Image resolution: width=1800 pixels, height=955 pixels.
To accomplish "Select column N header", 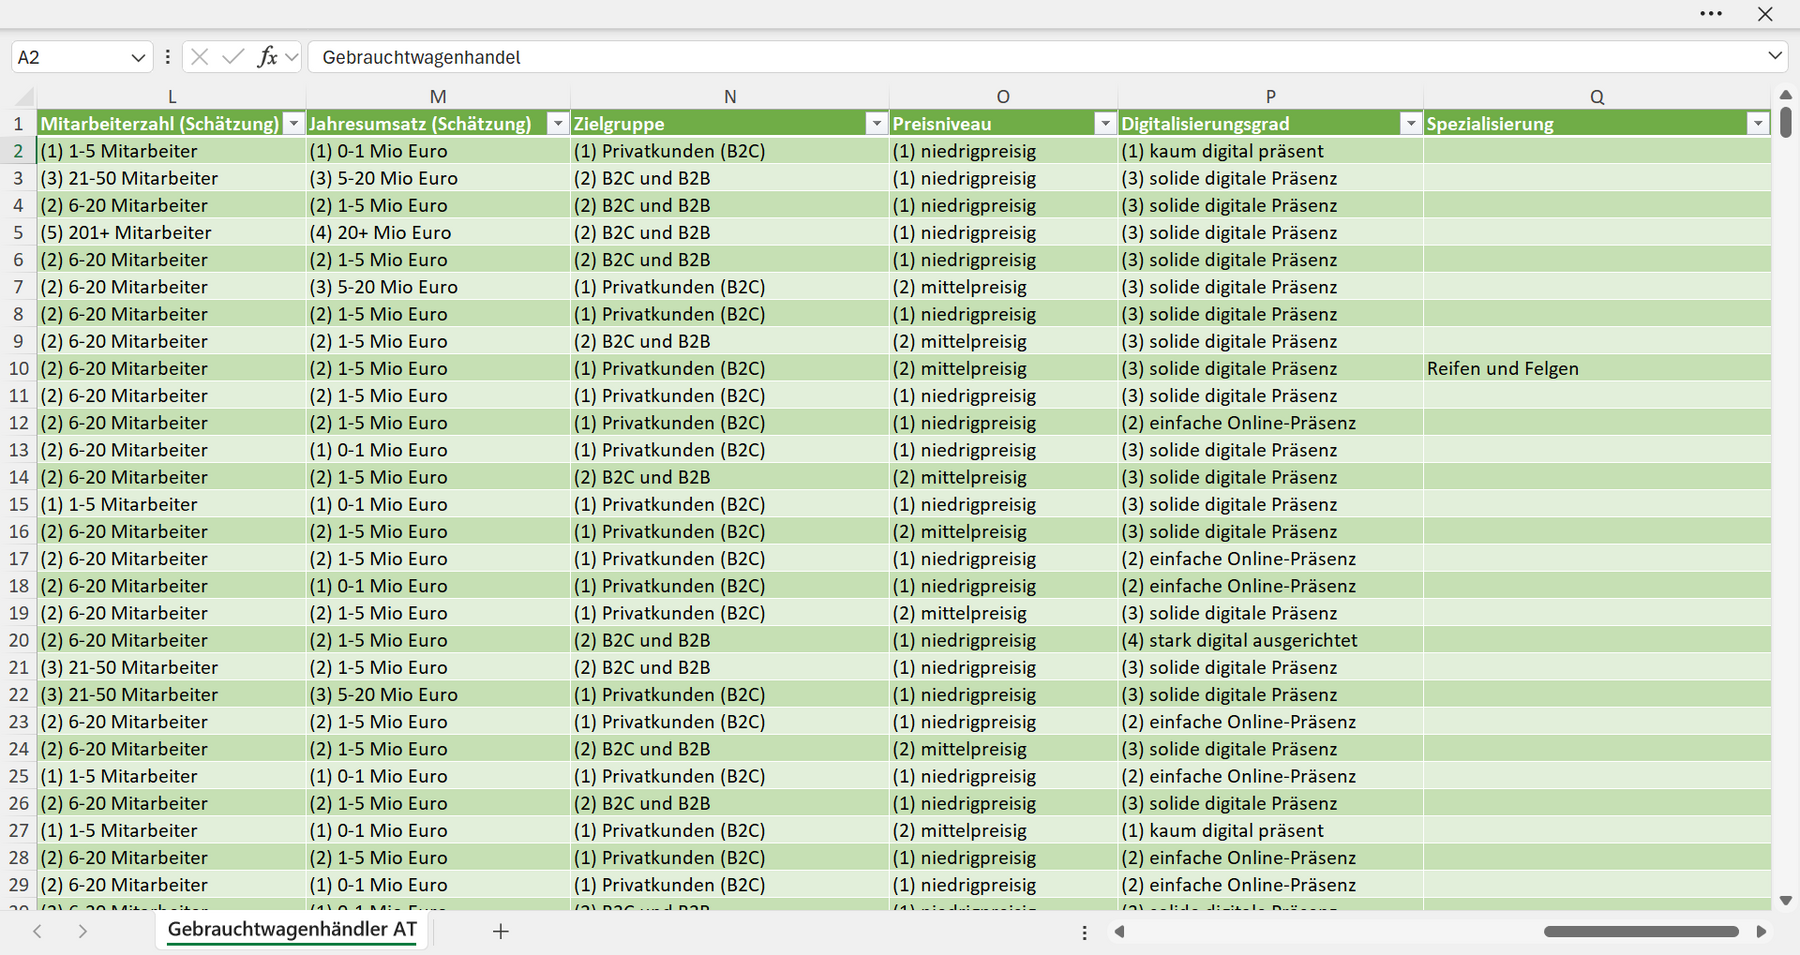I will click(x=730, y=97).
